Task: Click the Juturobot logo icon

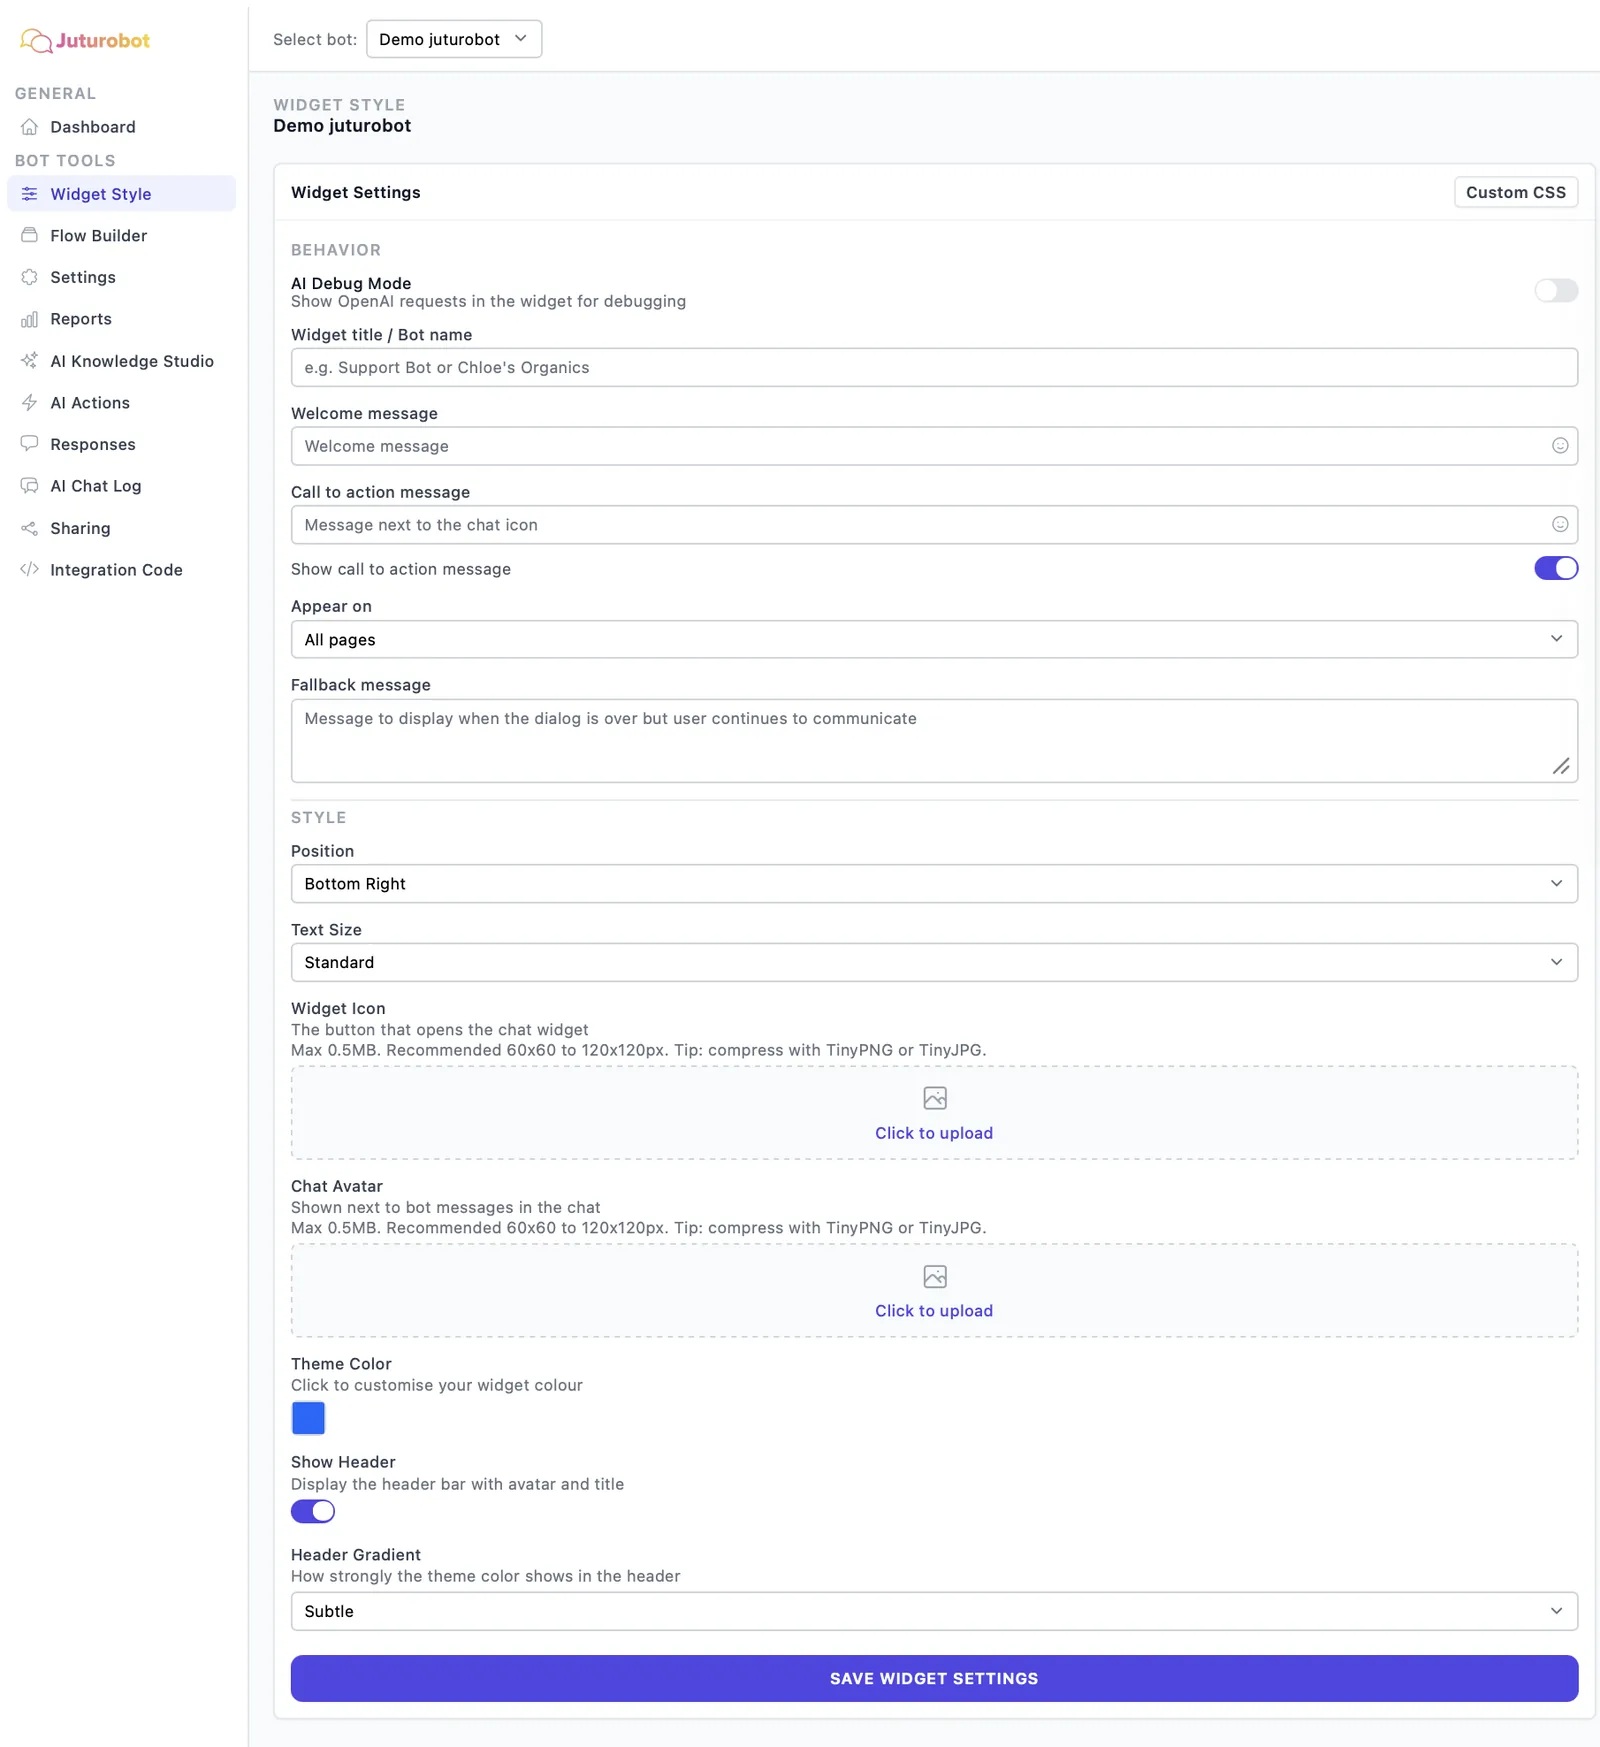Action: point(36,40)
